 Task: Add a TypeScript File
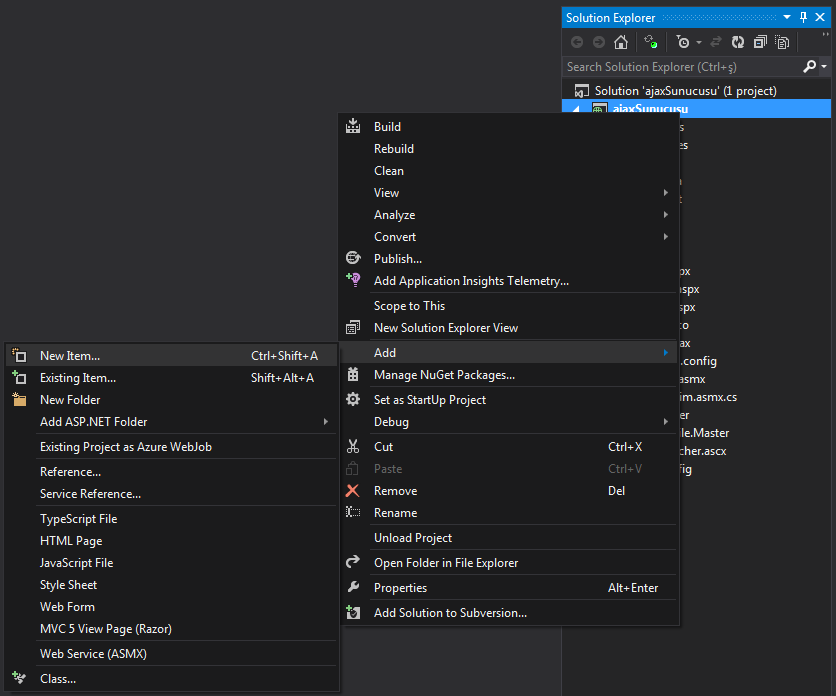tap(78, 518)
